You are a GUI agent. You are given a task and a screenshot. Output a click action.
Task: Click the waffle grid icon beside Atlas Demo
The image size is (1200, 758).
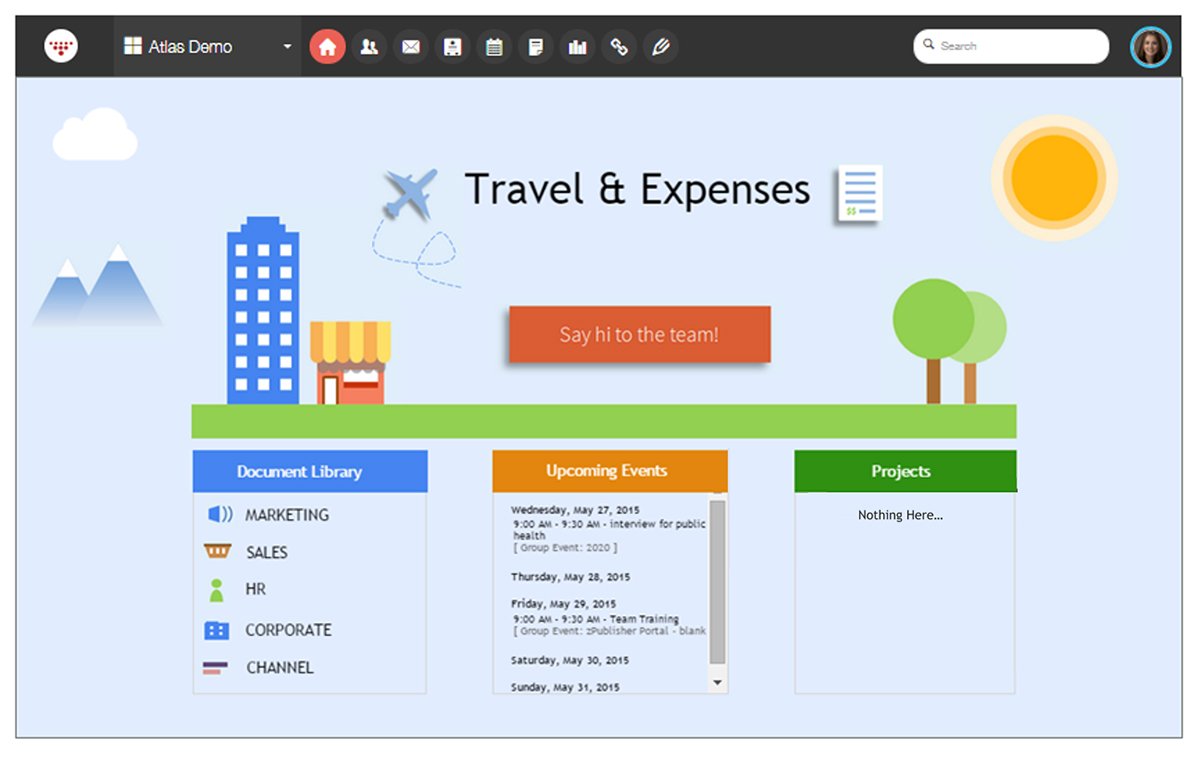[133, 45]
